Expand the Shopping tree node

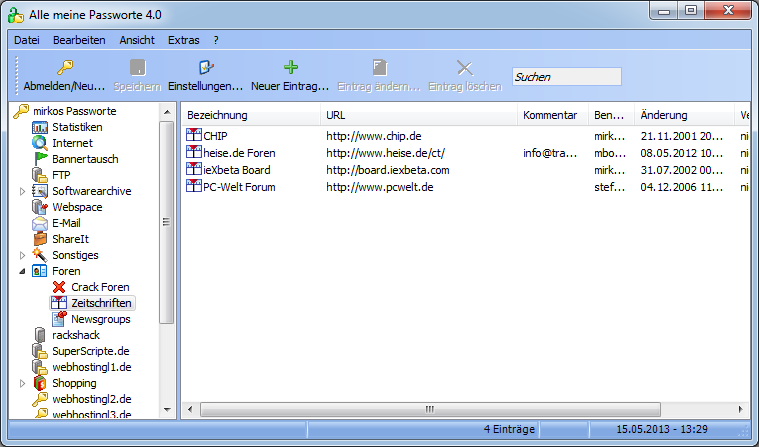tap(23, 383)
